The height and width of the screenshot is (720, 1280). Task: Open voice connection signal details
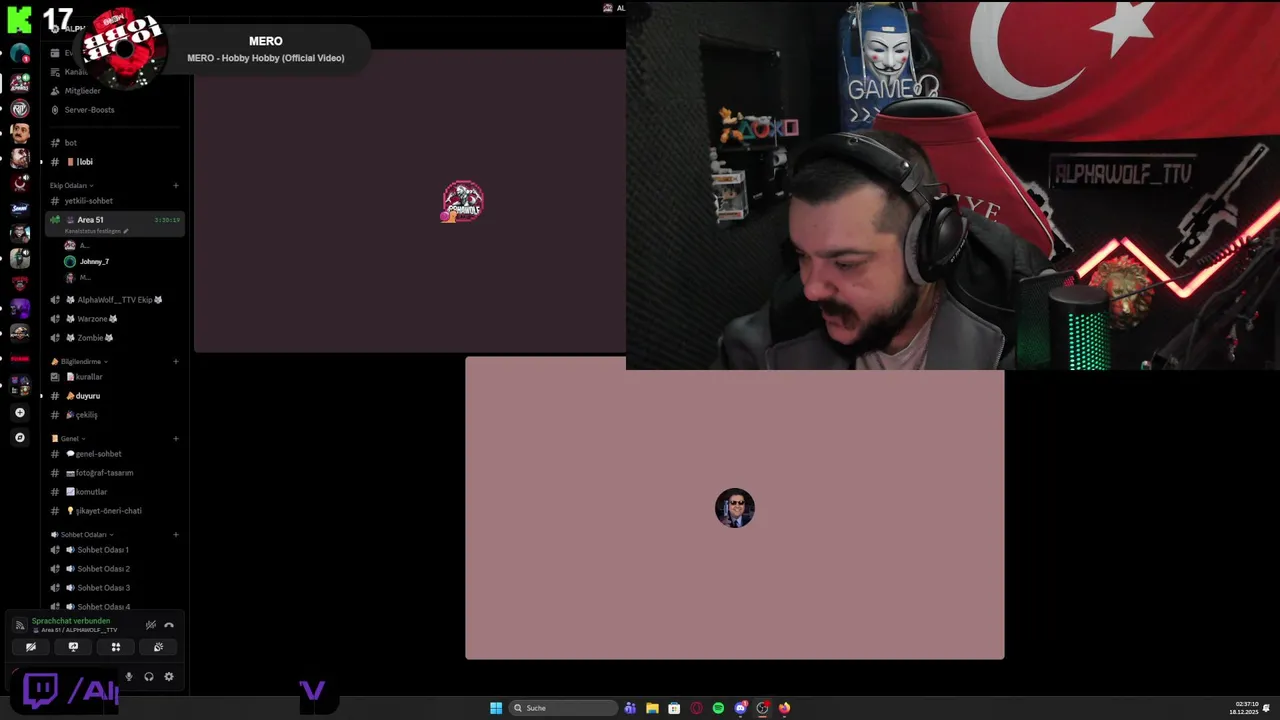coord(19,625)
